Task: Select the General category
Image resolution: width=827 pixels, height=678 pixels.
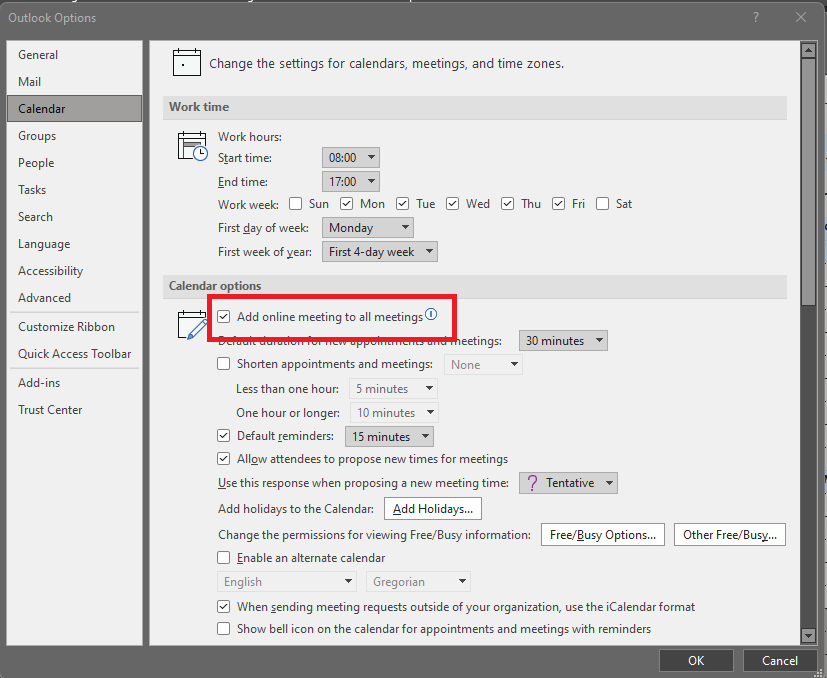Action: (74, 55)
